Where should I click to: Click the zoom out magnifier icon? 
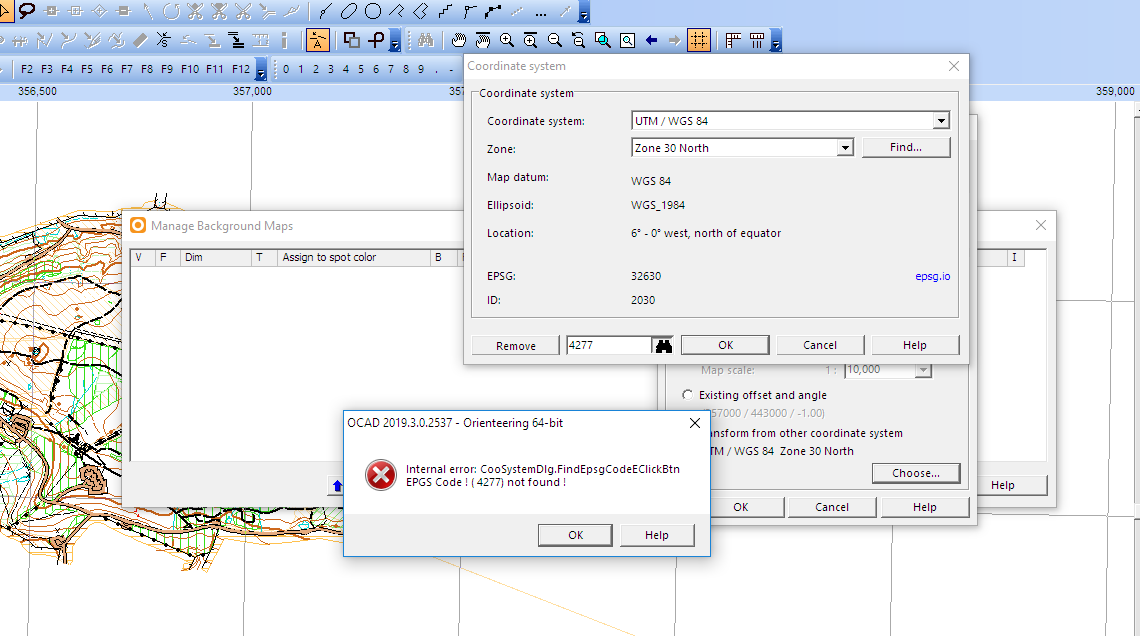tap(555, 41)
